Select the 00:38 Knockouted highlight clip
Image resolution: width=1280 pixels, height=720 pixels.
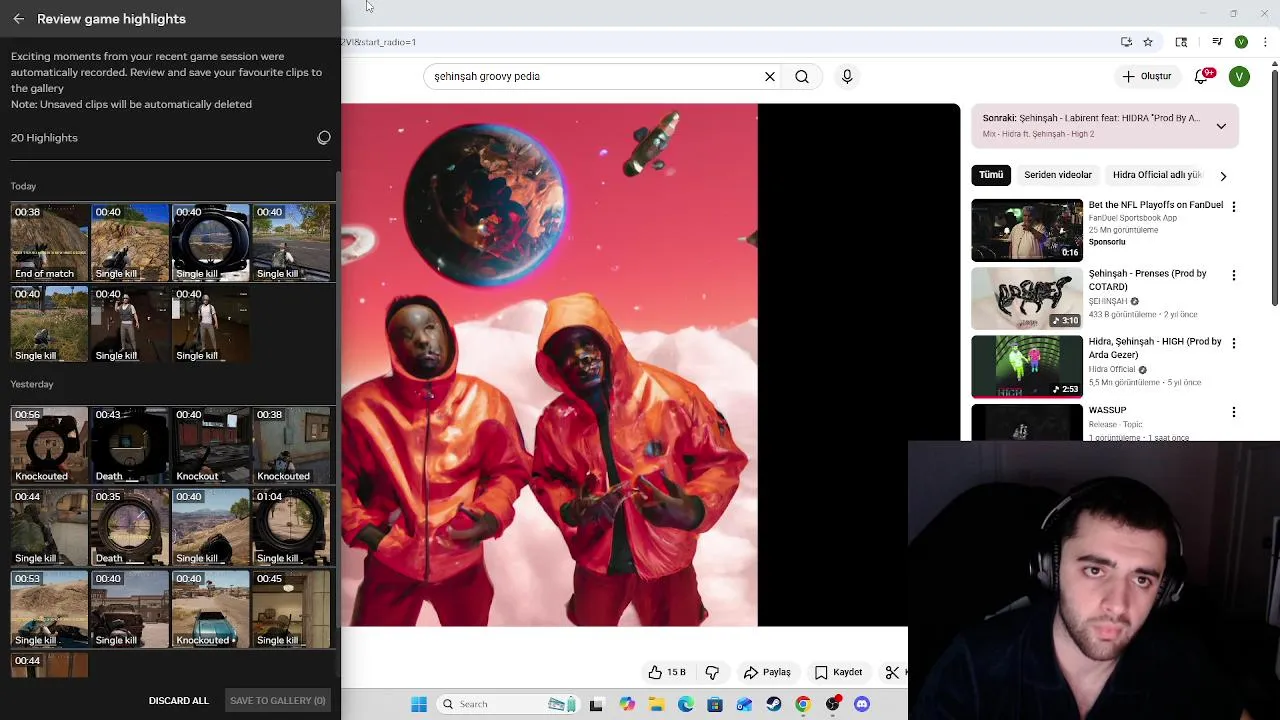(x=291, y=445)
